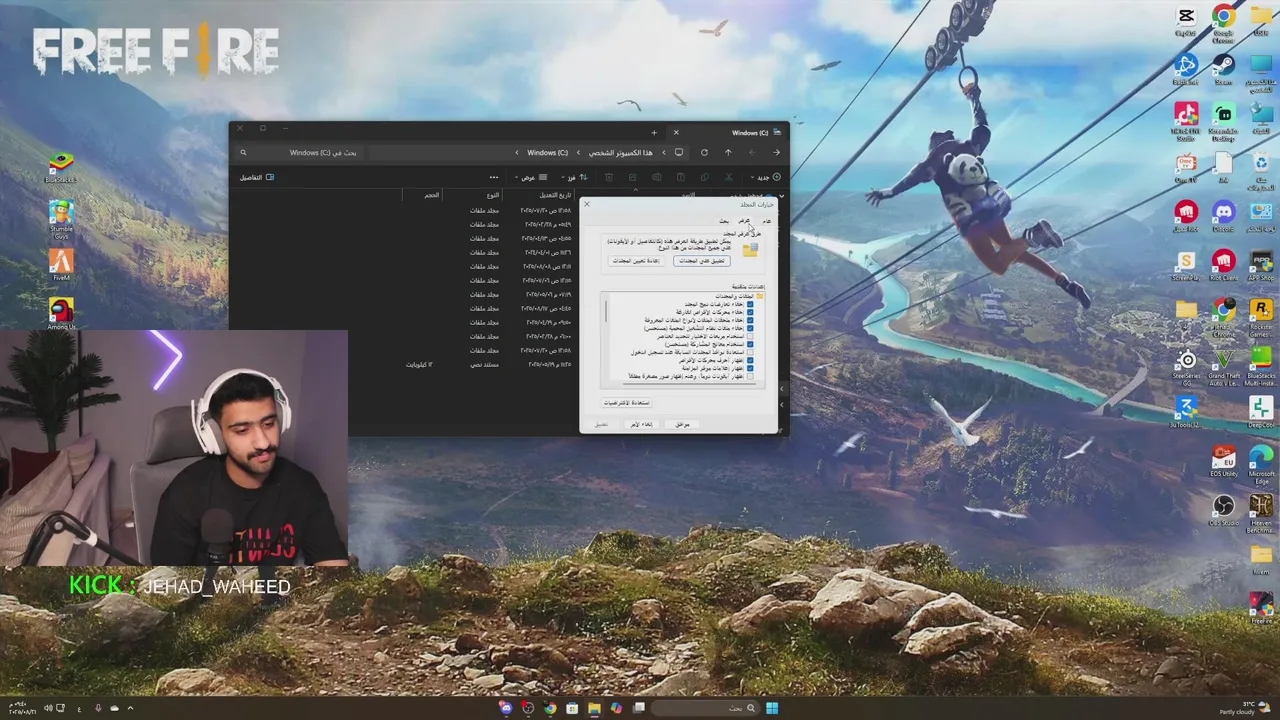Screen dimensions: 1280x720
Task: Select 3uTools desktop icon
Action: click(1186, 412)
